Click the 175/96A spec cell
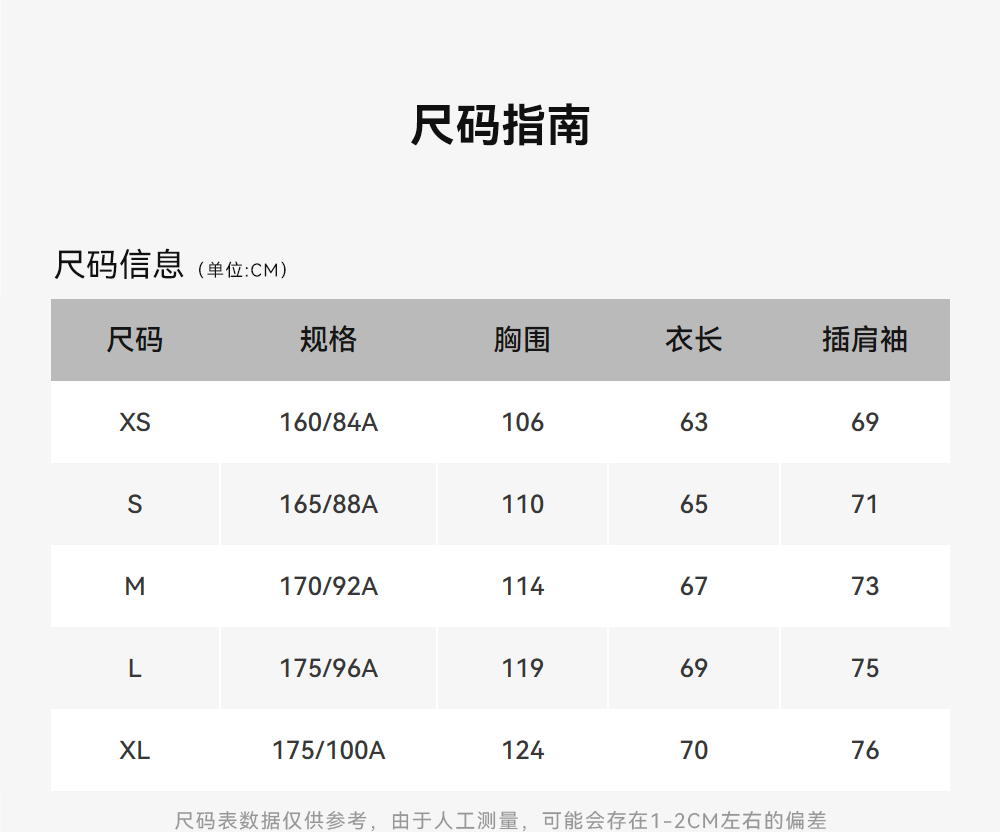The image size is (1000, 832). tap(328, 668)
